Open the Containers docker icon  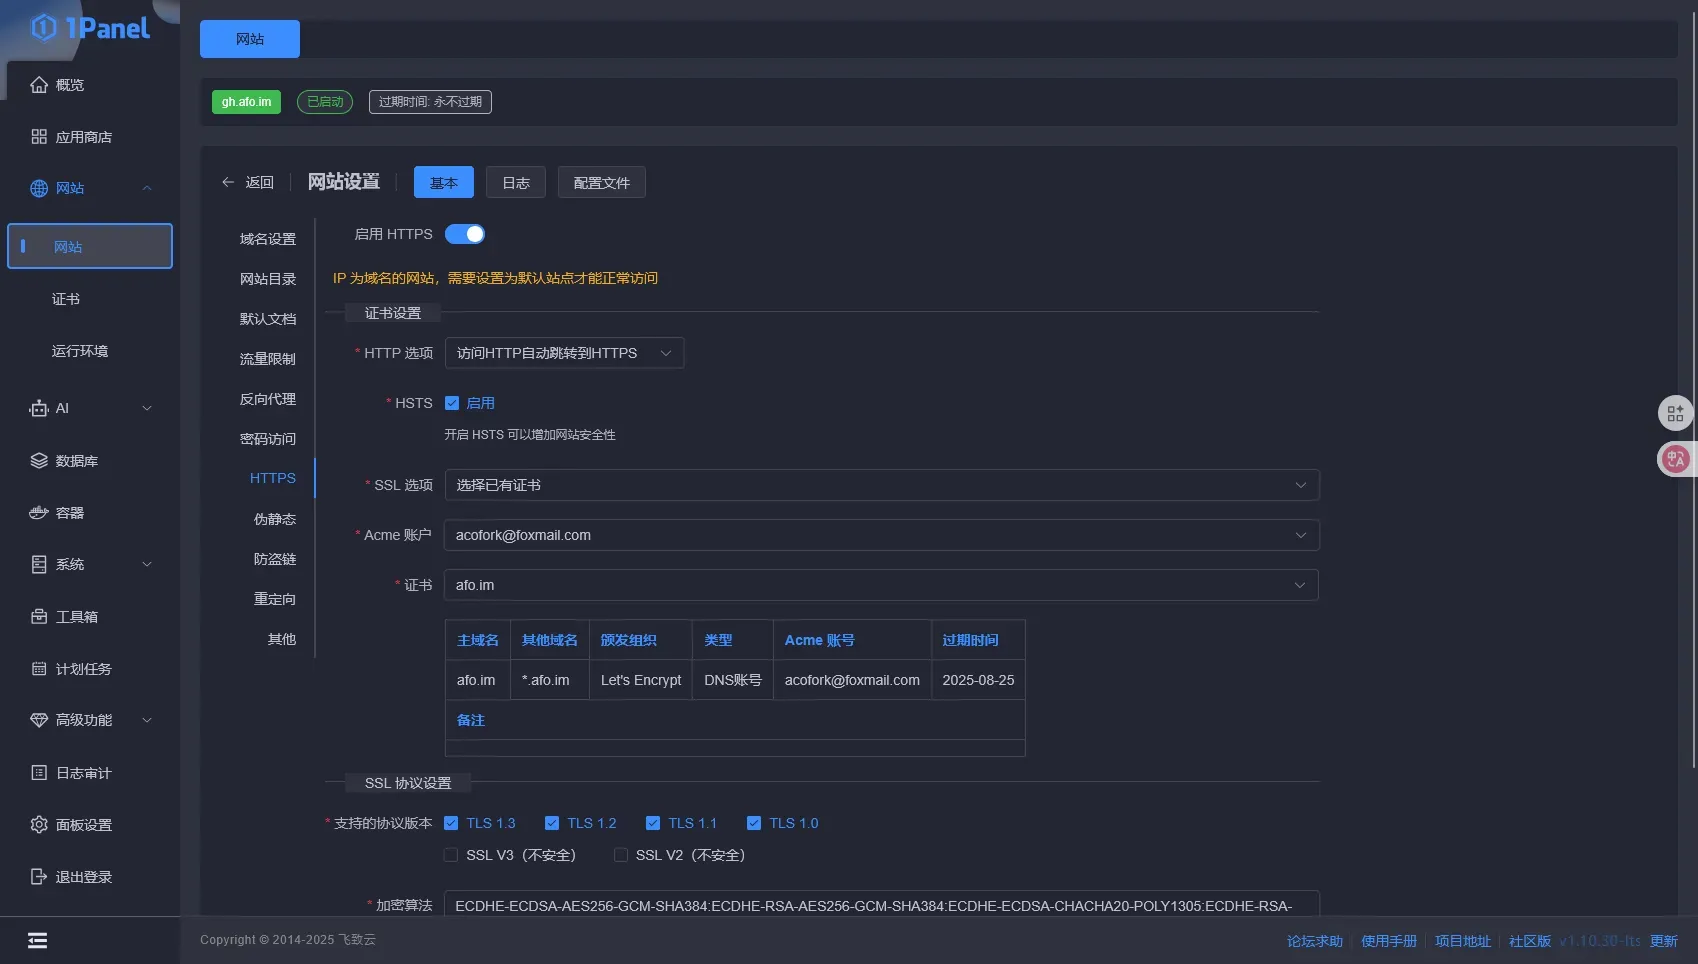[39, 513]
